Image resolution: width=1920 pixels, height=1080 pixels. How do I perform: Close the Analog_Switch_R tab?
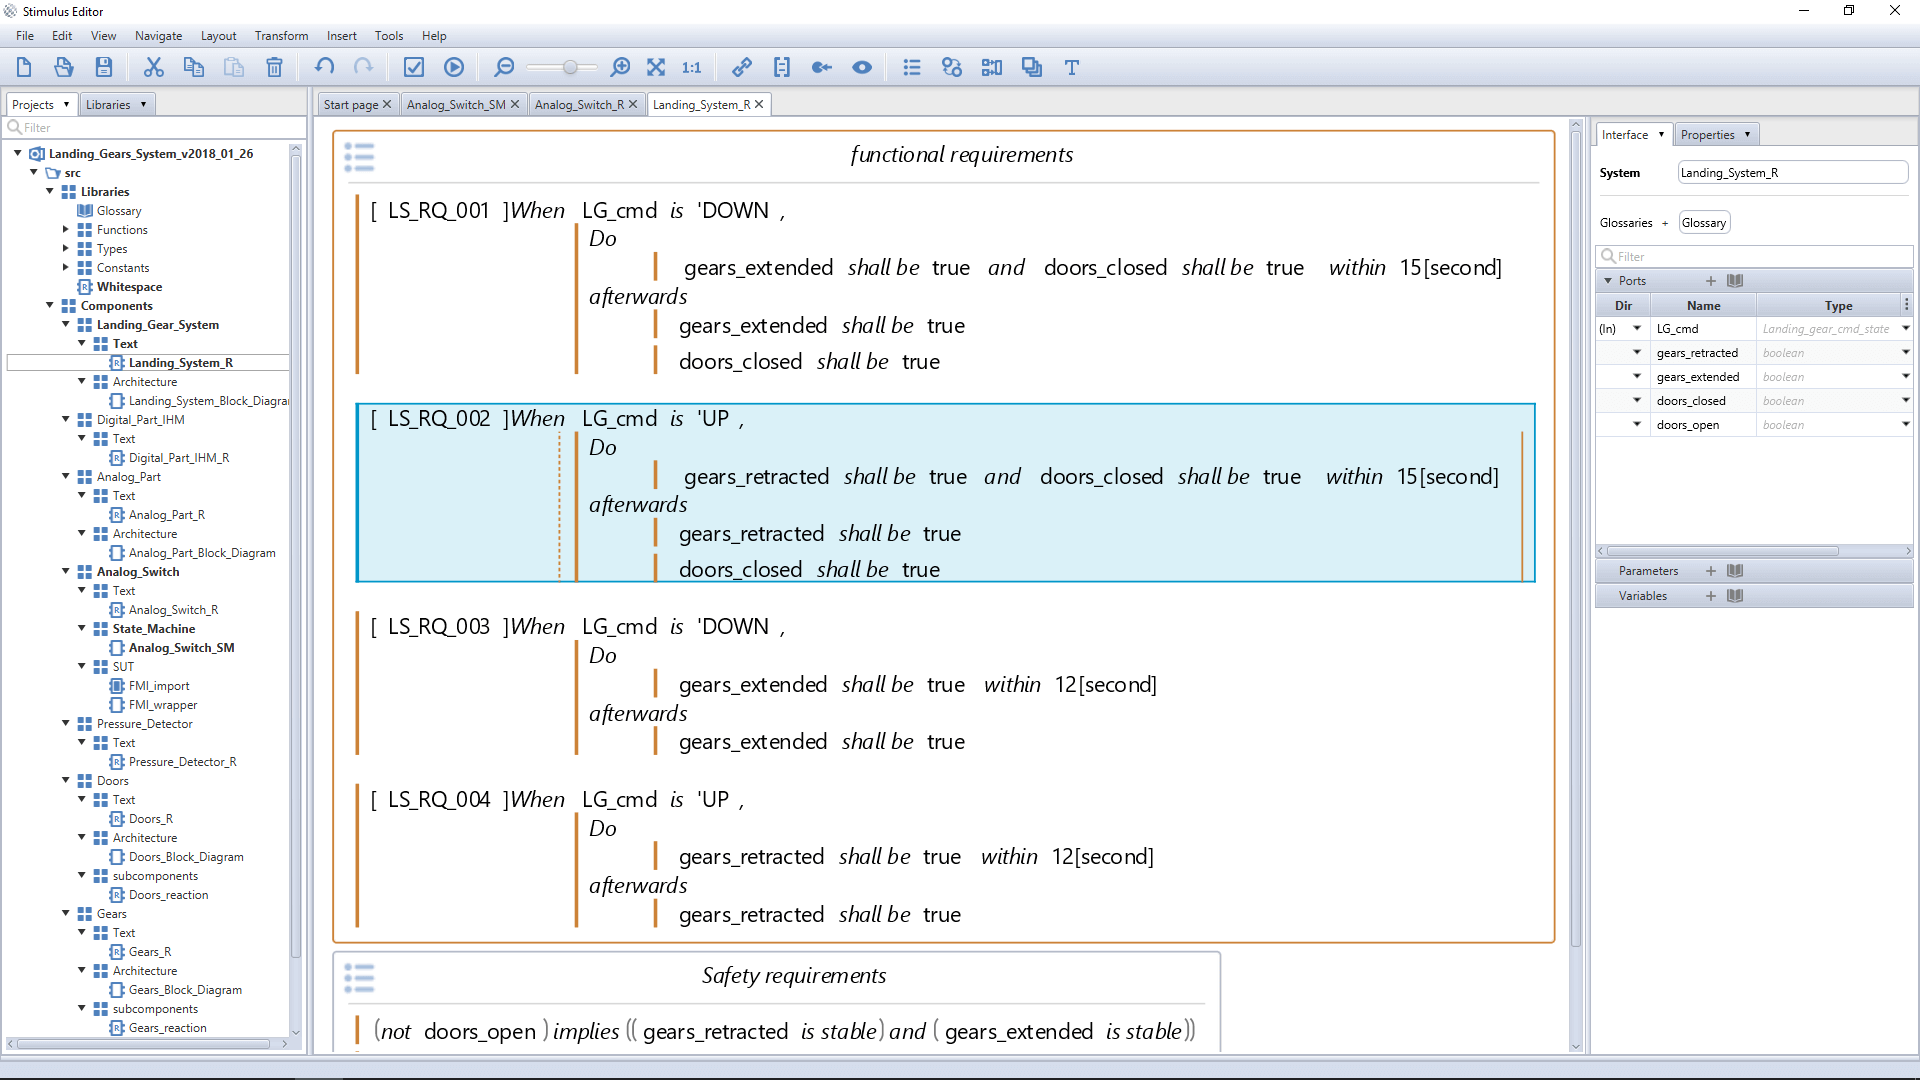633,104
